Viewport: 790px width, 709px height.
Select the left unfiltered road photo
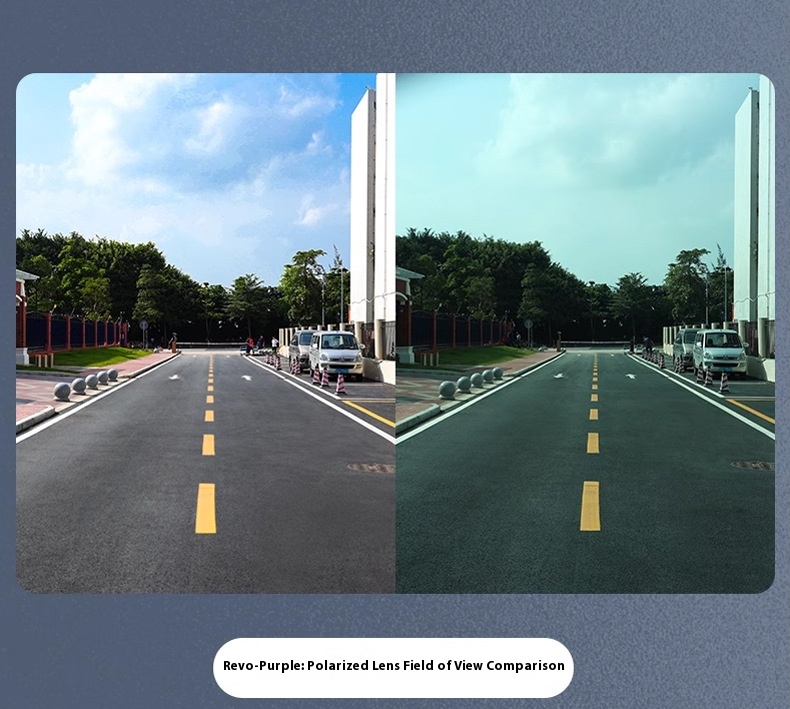pyautogui.click(x=206, y=333)
